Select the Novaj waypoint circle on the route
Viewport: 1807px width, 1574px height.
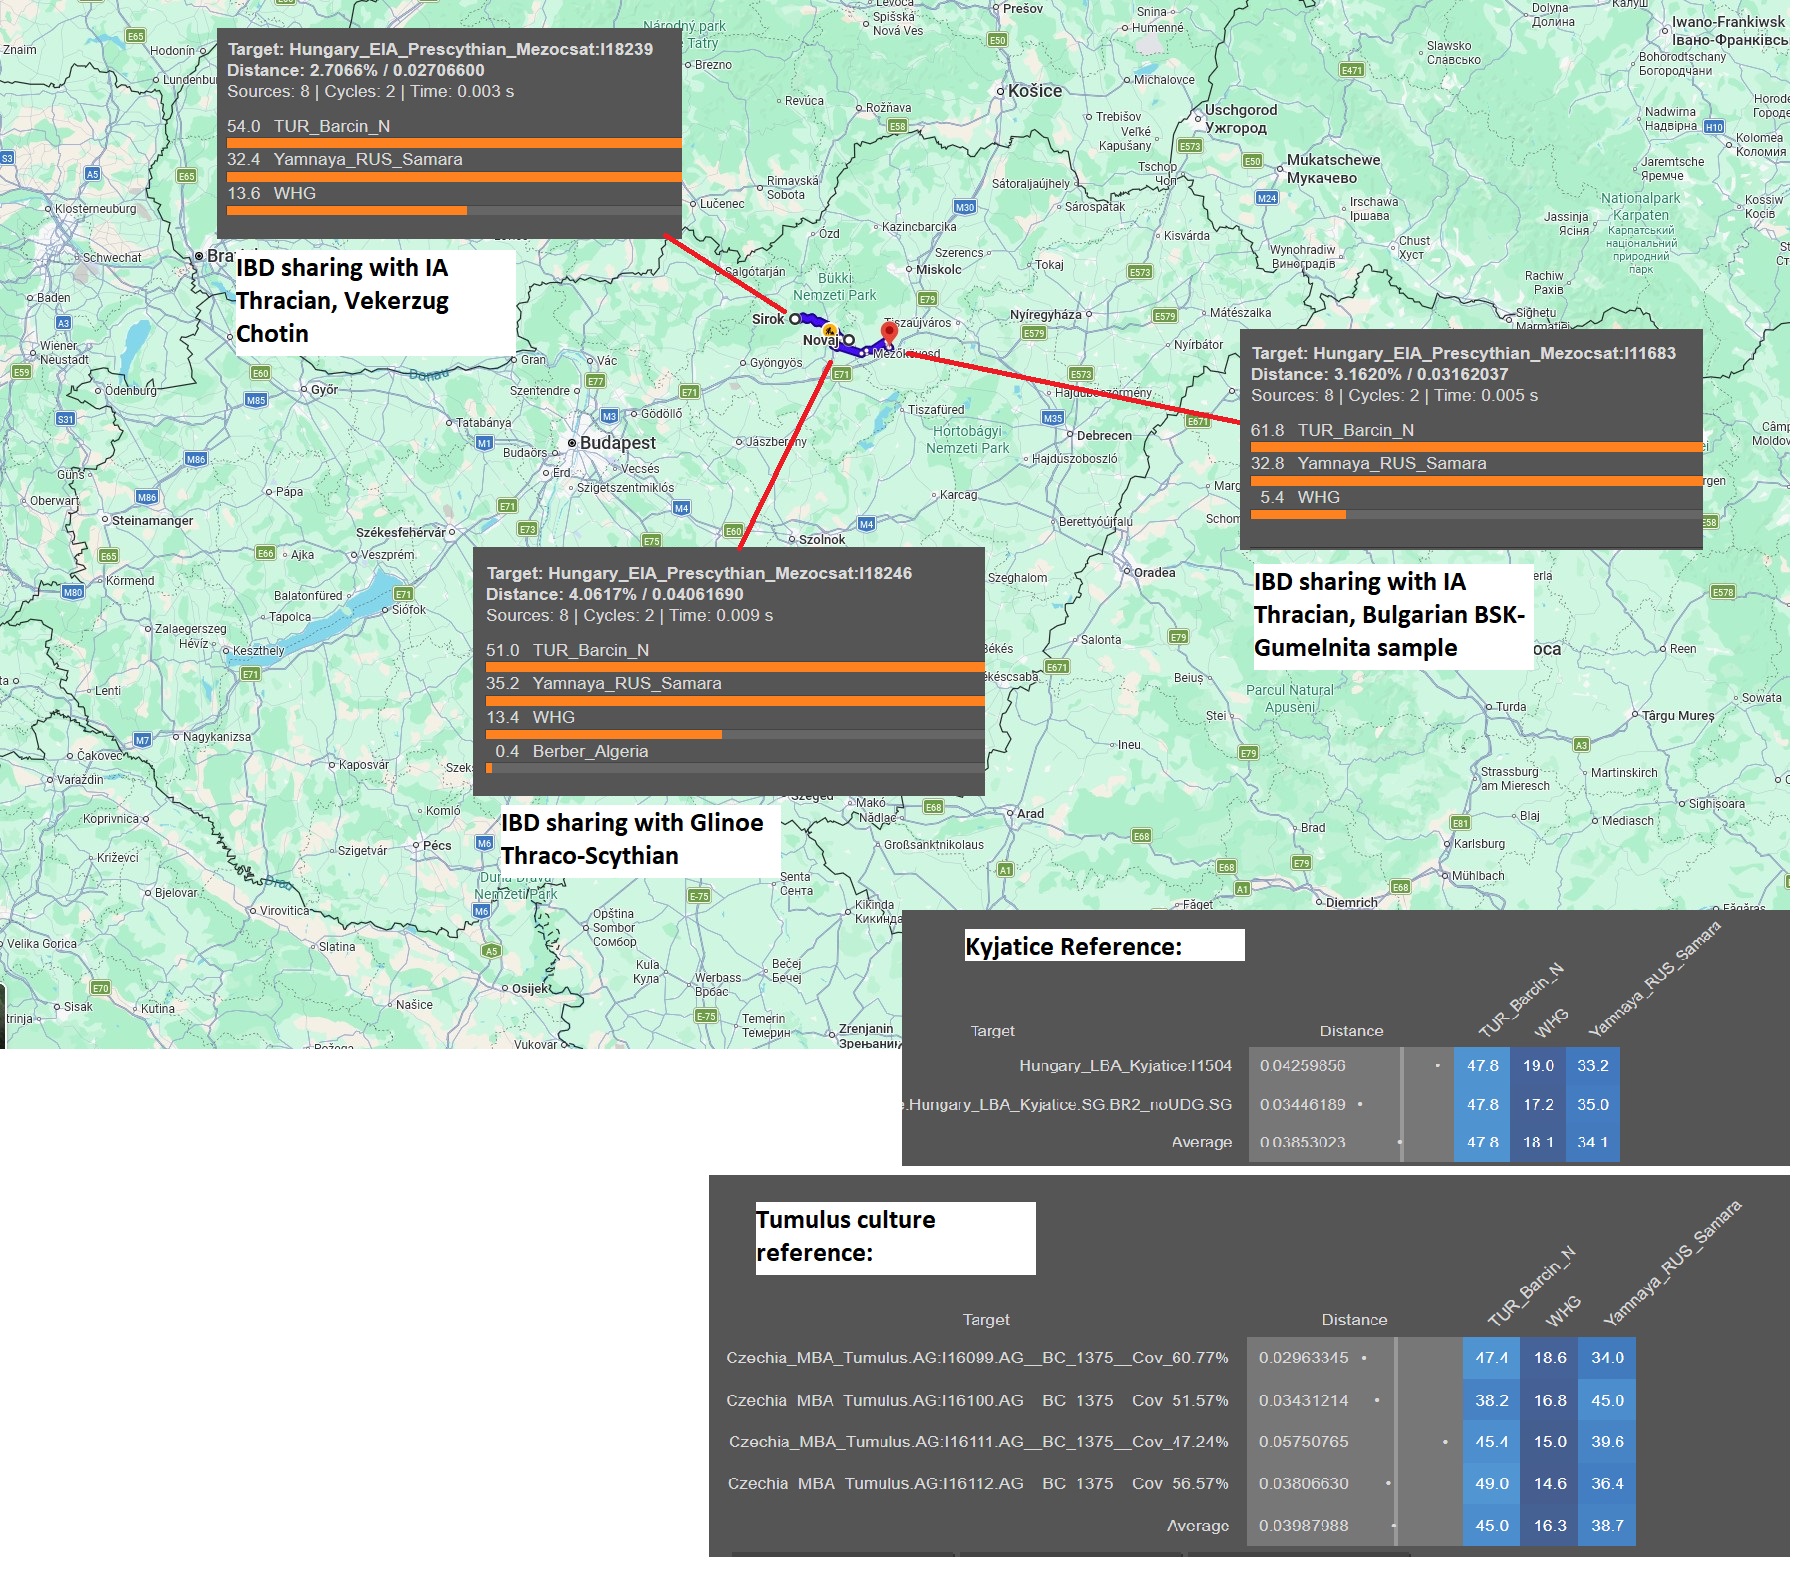[848, 340]
